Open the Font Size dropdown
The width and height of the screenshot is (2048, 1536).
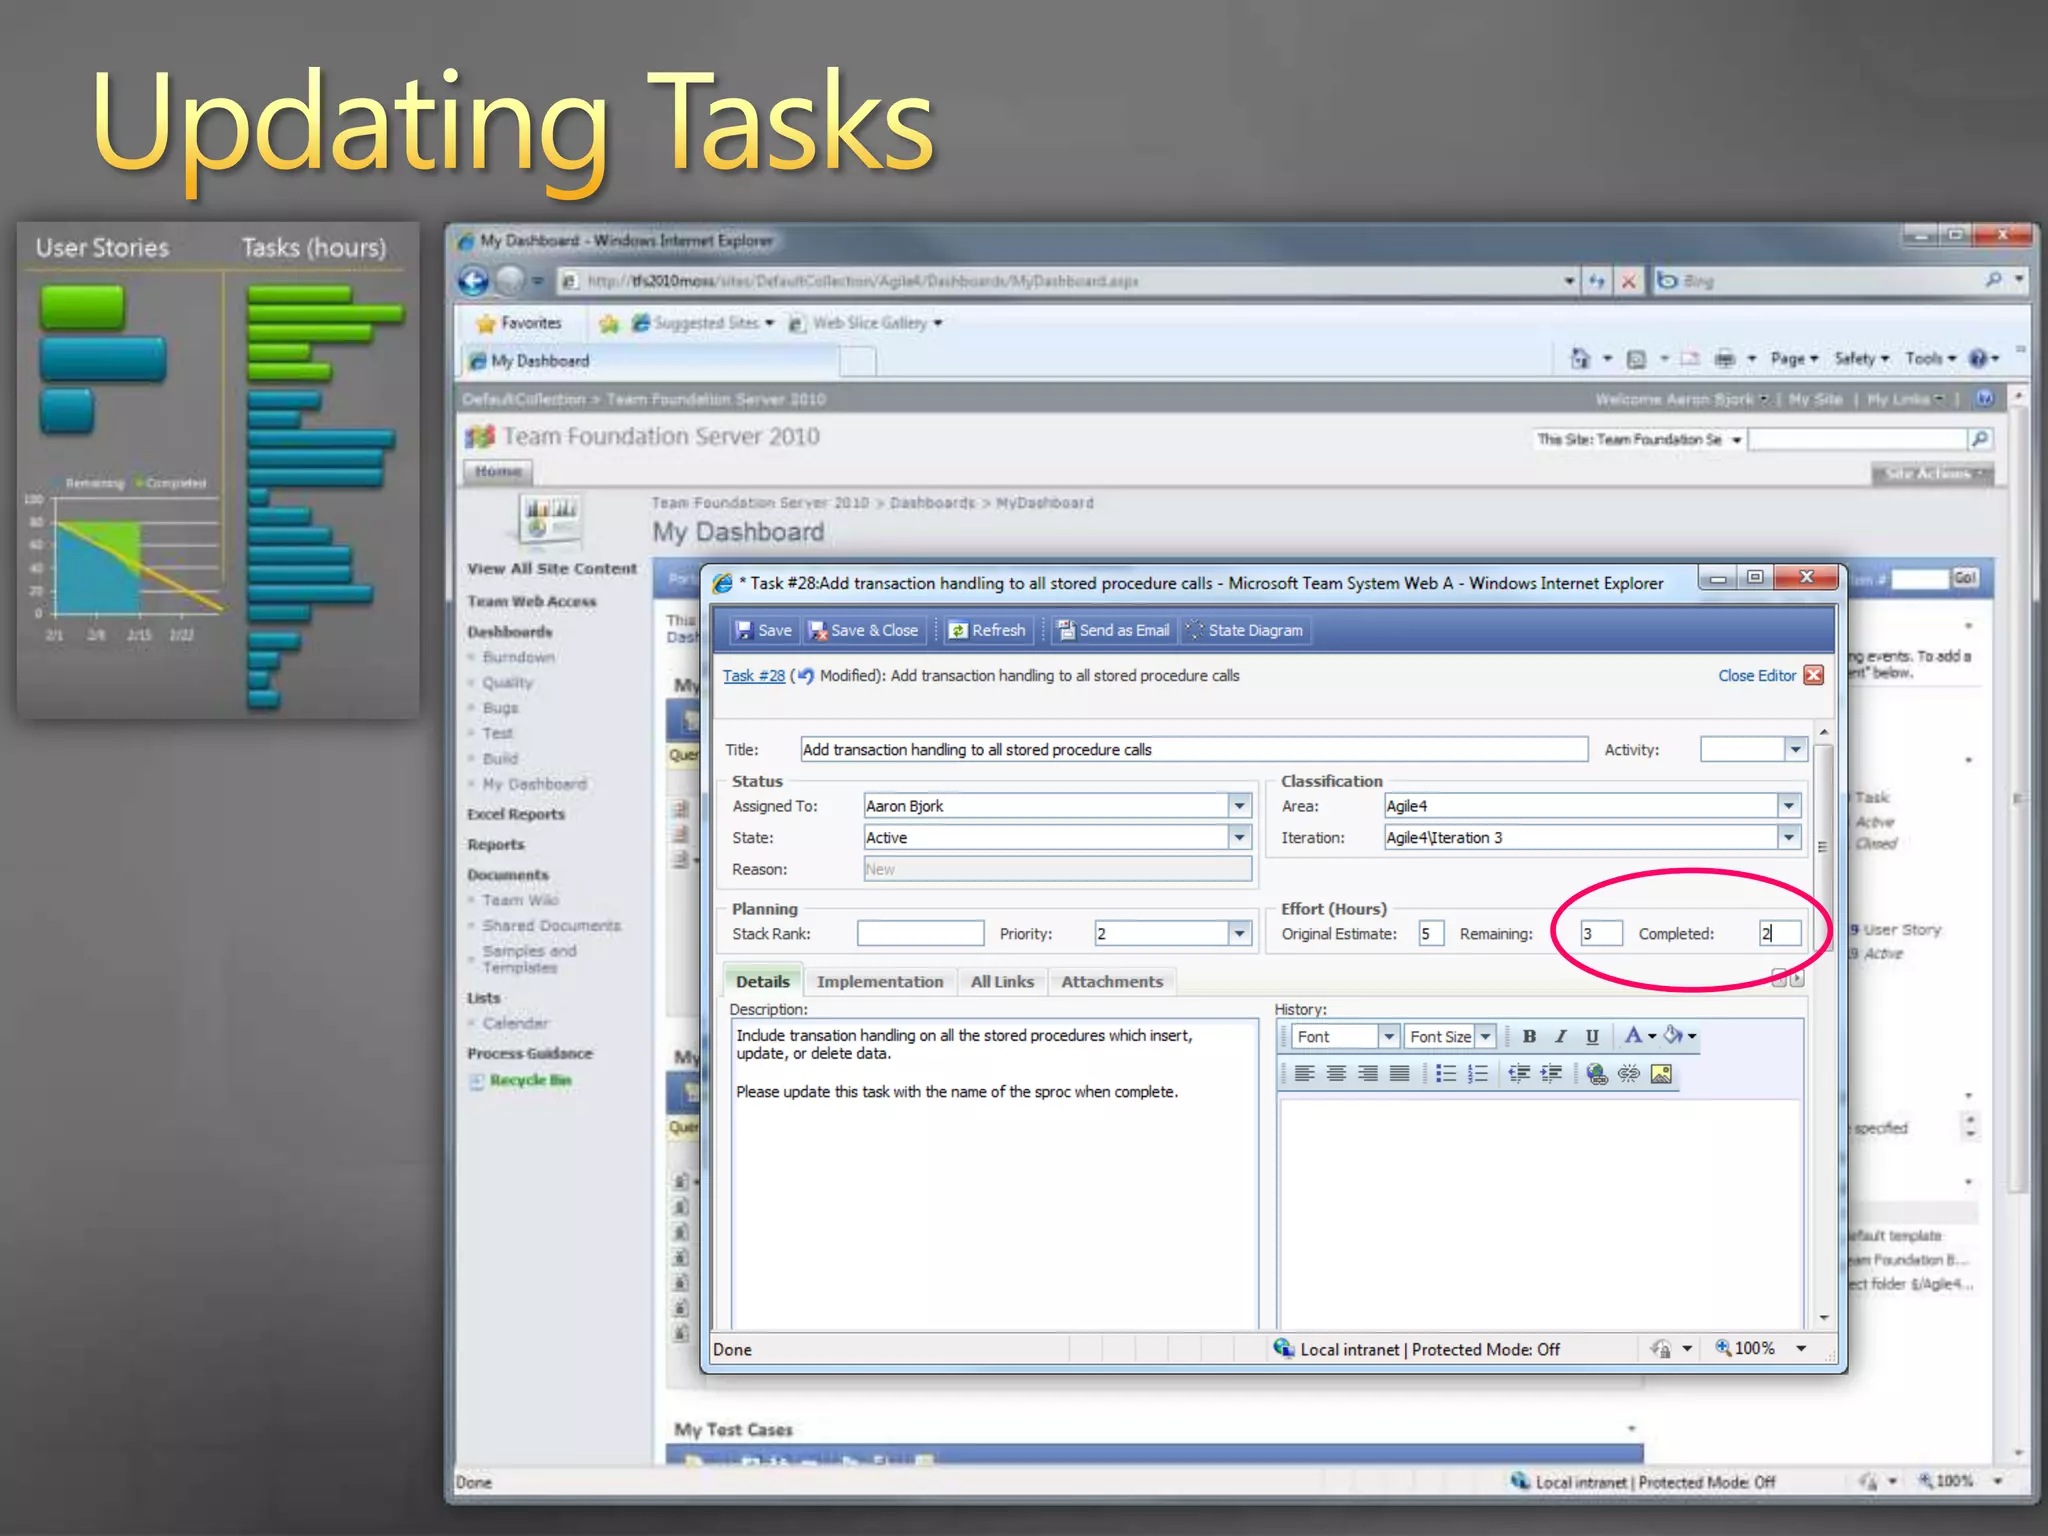click(x=1485, y=1037)
